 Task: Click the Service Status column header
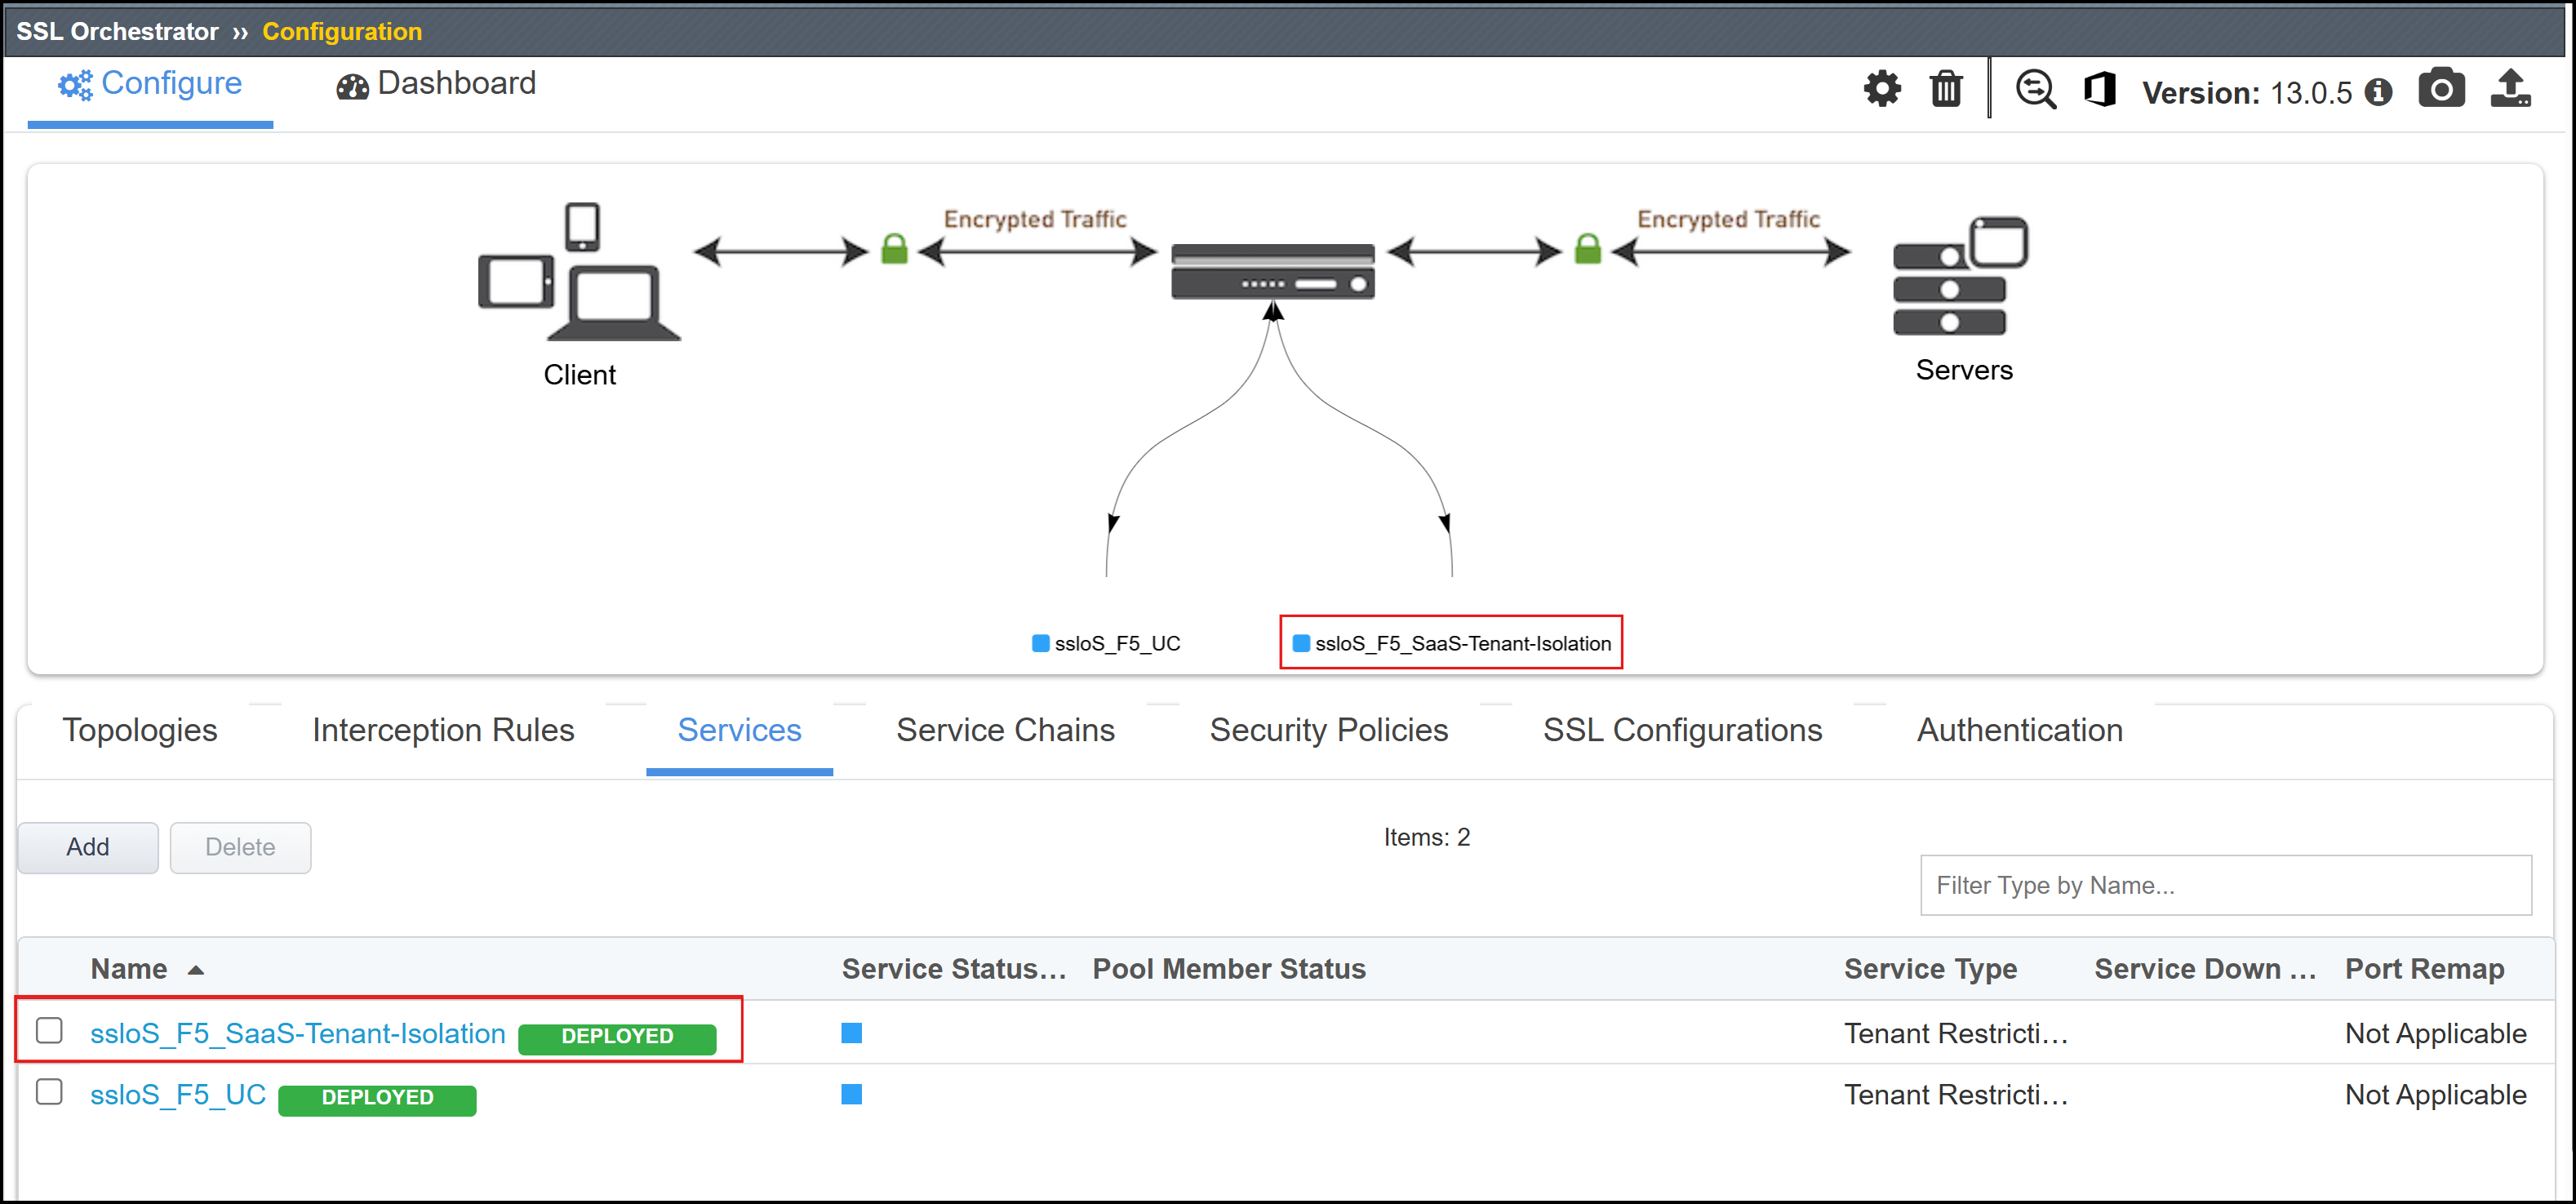pyautogui.click(x=954, y=969)
